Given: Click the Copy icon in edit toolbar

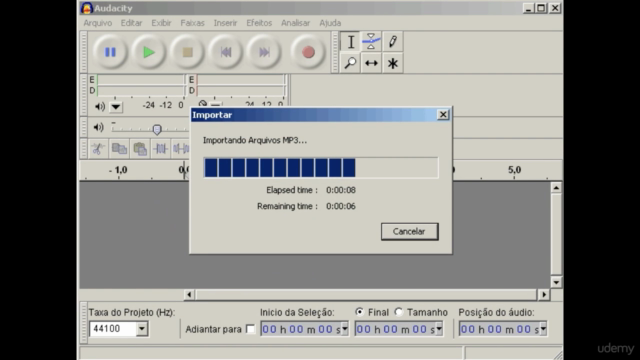Looking at the screenshot, I should pyautogui.click(x=119, y=149).
